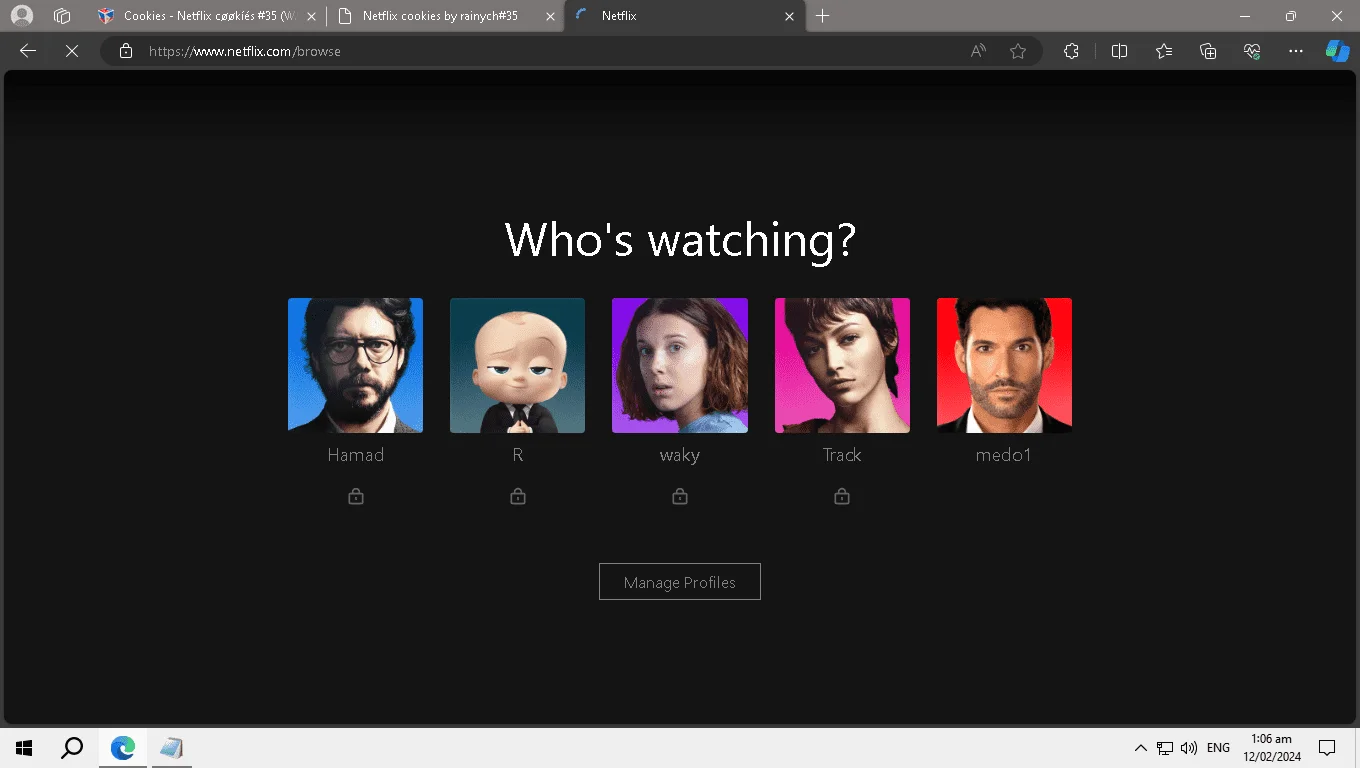
Task: Open the browser profile icon
Action: (x=21, y=16)
